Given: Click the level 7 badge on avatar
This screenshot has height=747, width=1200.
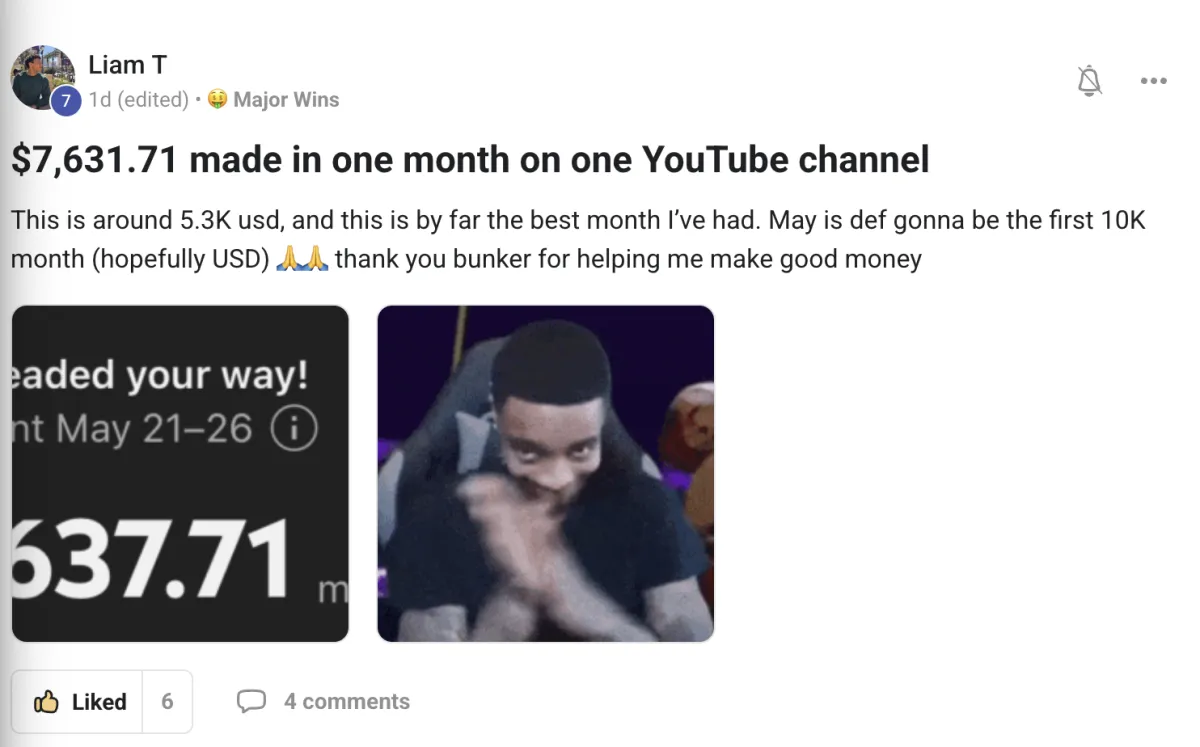Looking at the screenshot, I should pos(66,101).
